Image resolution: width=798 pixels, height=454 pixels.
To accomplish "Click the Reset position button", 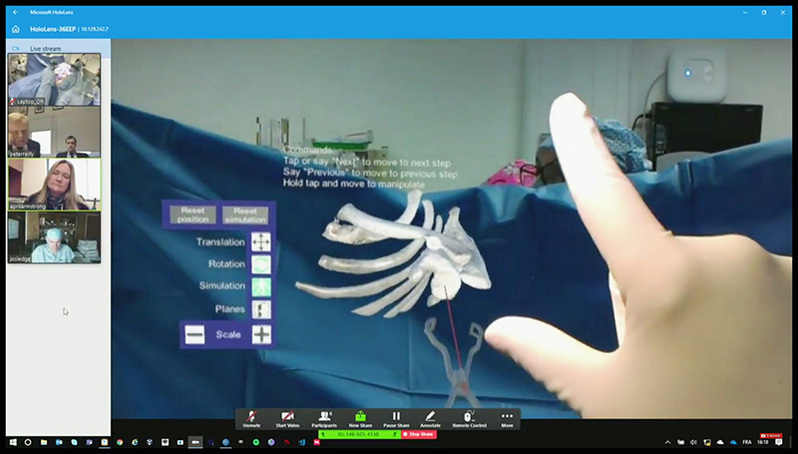I will tap(193, 215).
